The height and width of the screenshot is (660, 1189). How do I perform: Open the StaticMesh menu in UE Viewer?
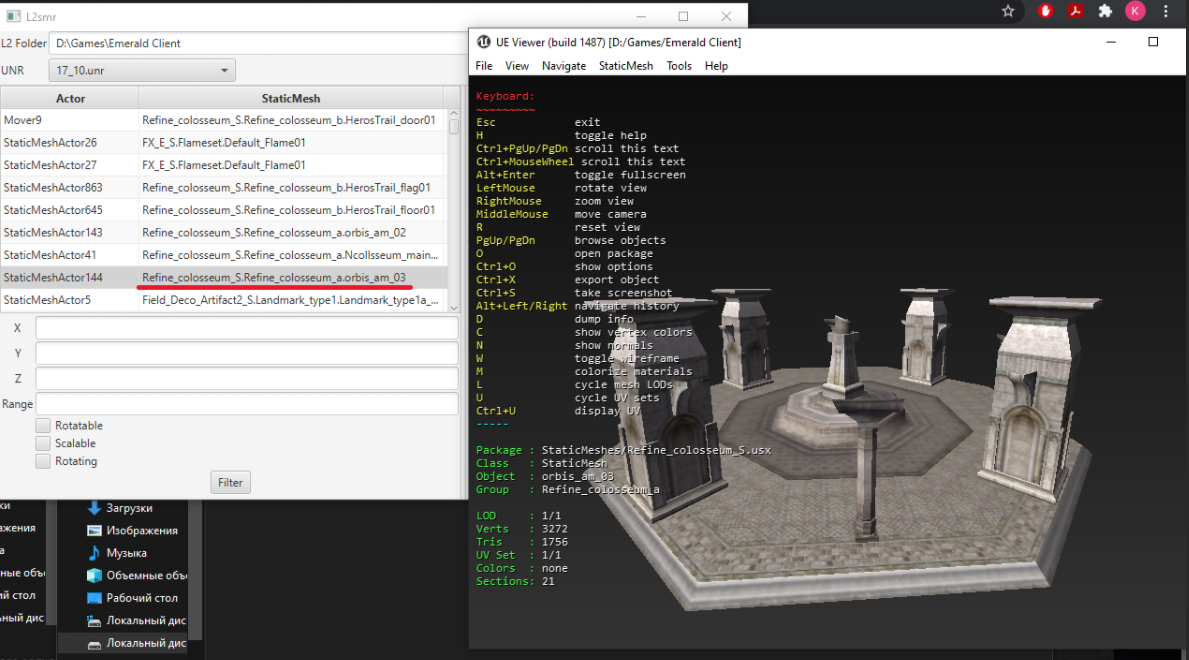click(625, 66)
